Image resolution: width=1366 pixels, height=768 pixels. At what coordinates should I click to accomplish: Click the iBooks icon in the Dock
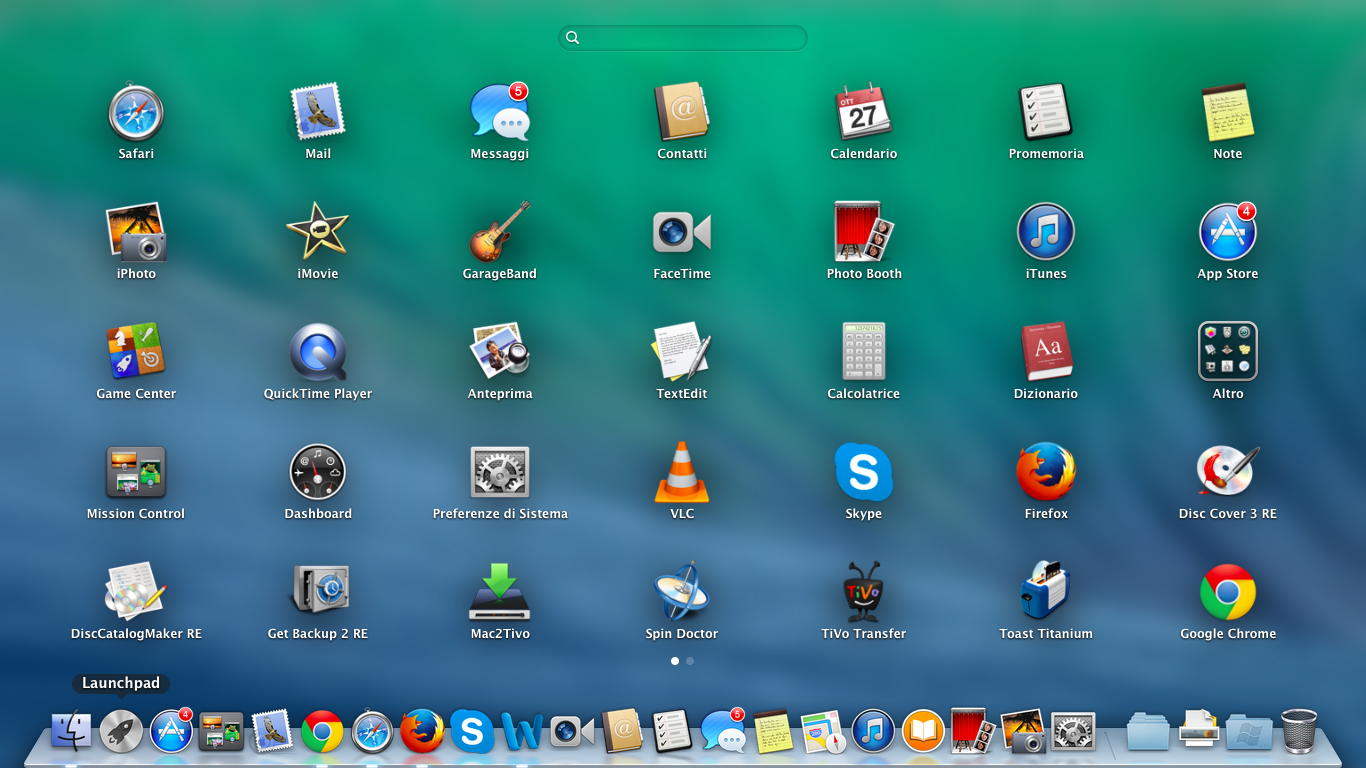[923, 731]
